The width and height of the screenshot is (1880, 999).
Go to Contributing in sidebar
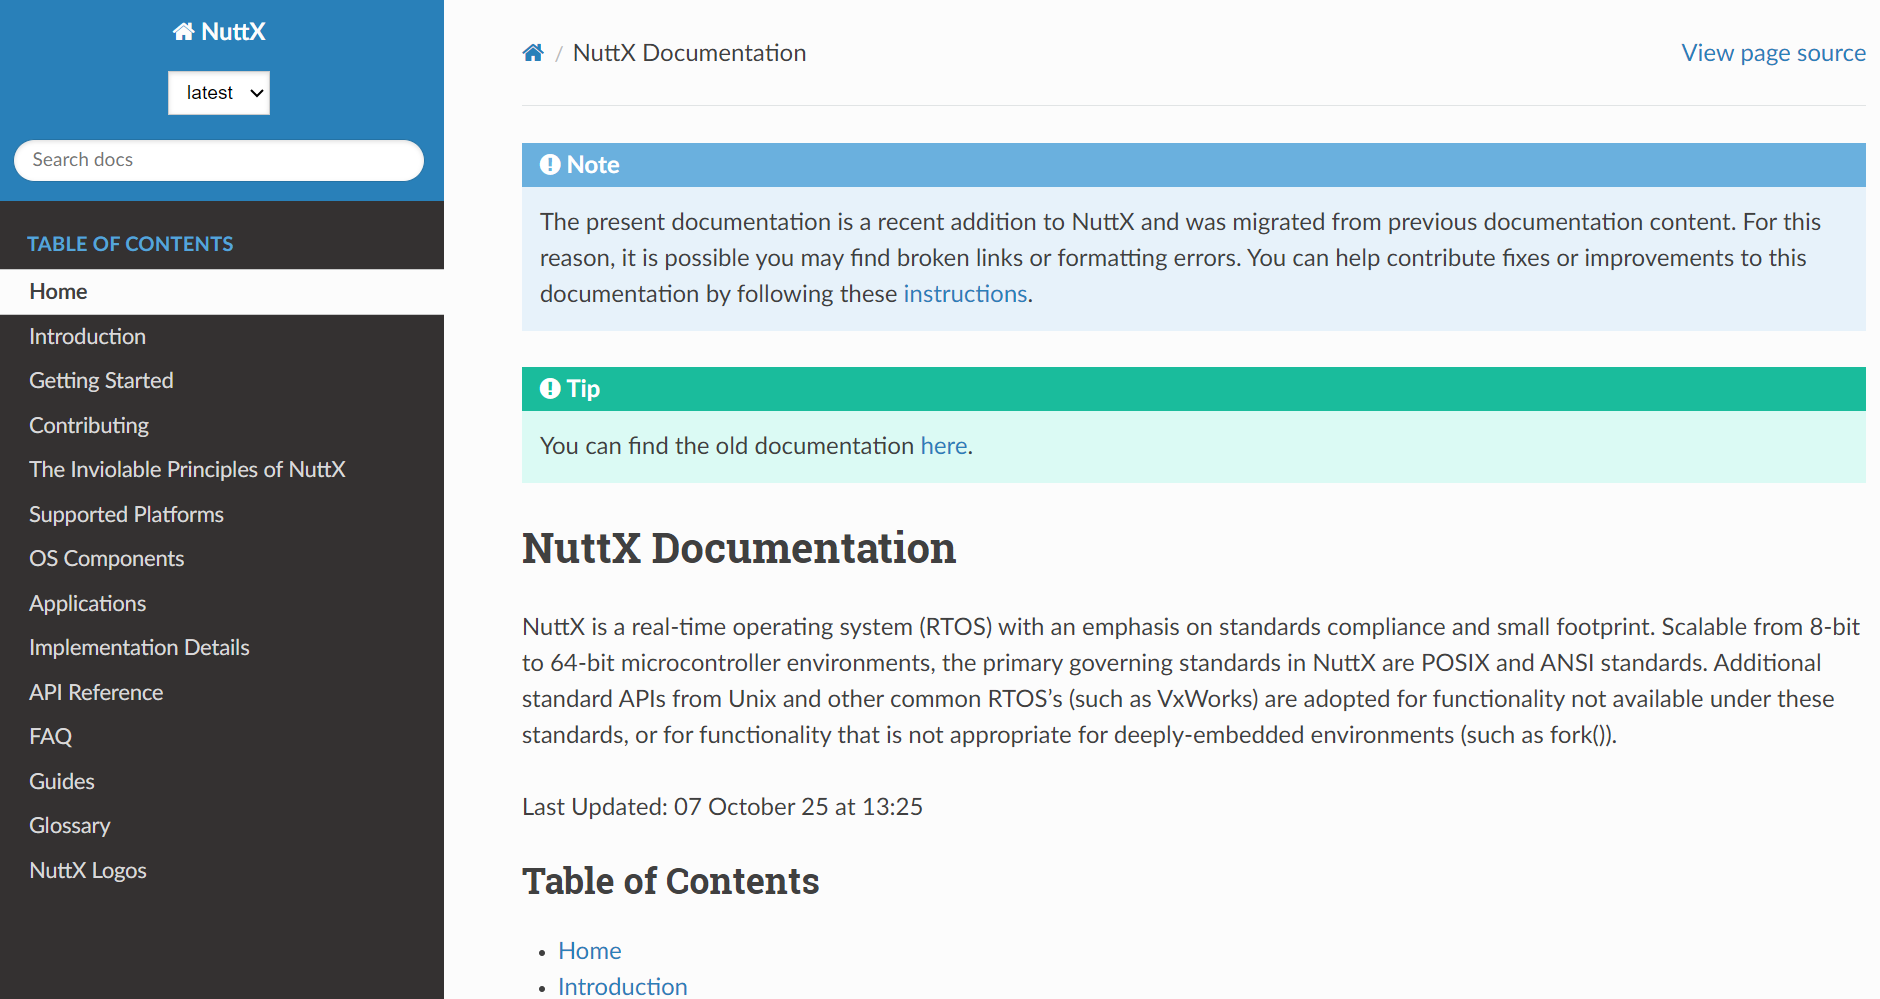[222, 426]
